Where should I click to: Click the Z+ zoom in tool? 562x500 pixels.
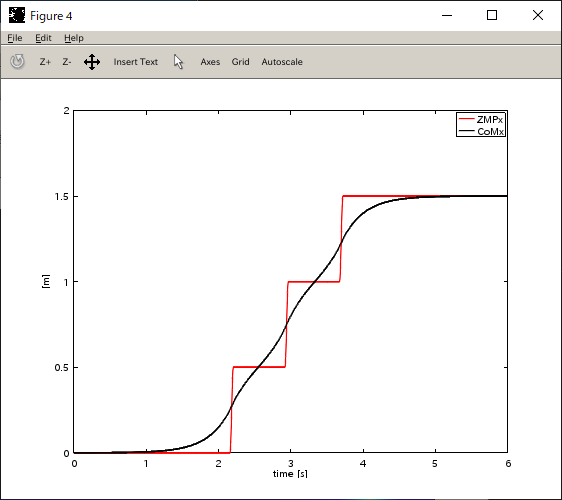pyautogui.click(x=45, y=62)
